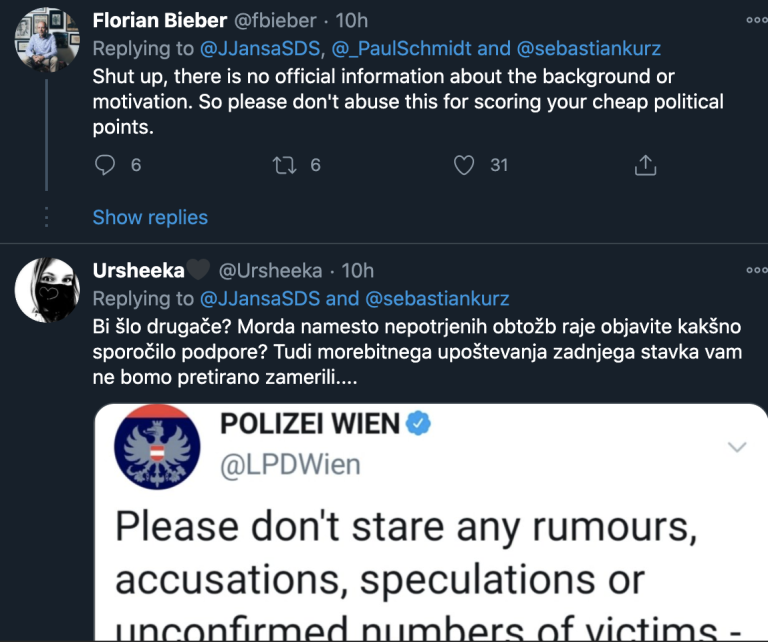This screenshot has width=768, height=642.
Task: Like Florian Bieber's tweet
Action: point(464,165)
